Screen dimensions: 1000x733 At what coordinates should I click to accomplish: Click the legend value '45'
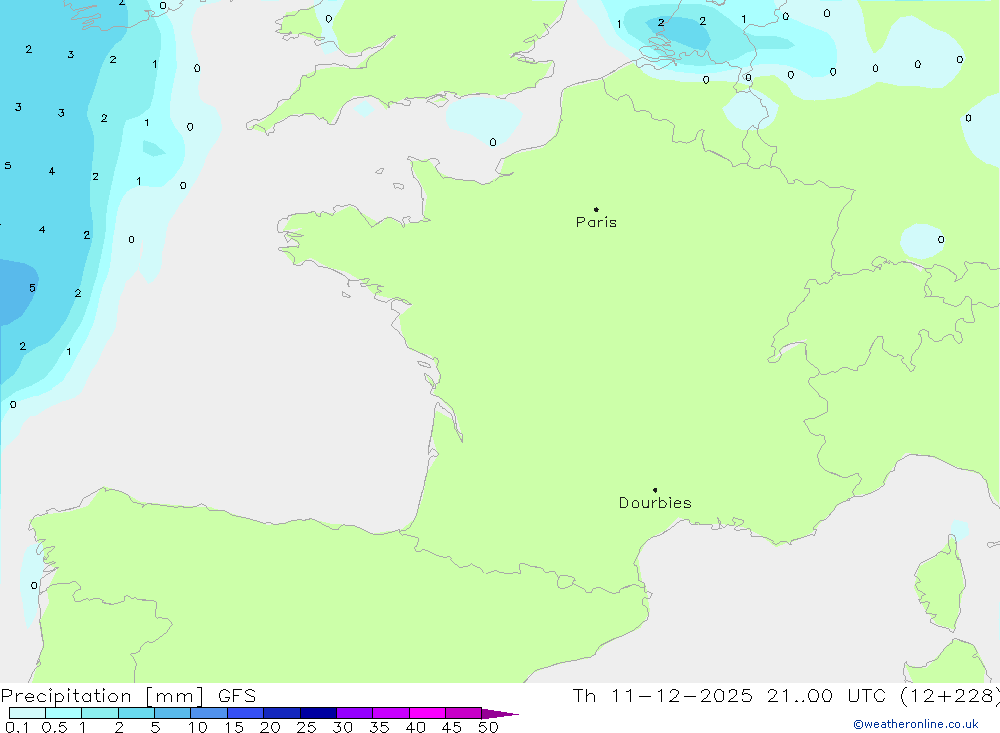tap(452, 727)
